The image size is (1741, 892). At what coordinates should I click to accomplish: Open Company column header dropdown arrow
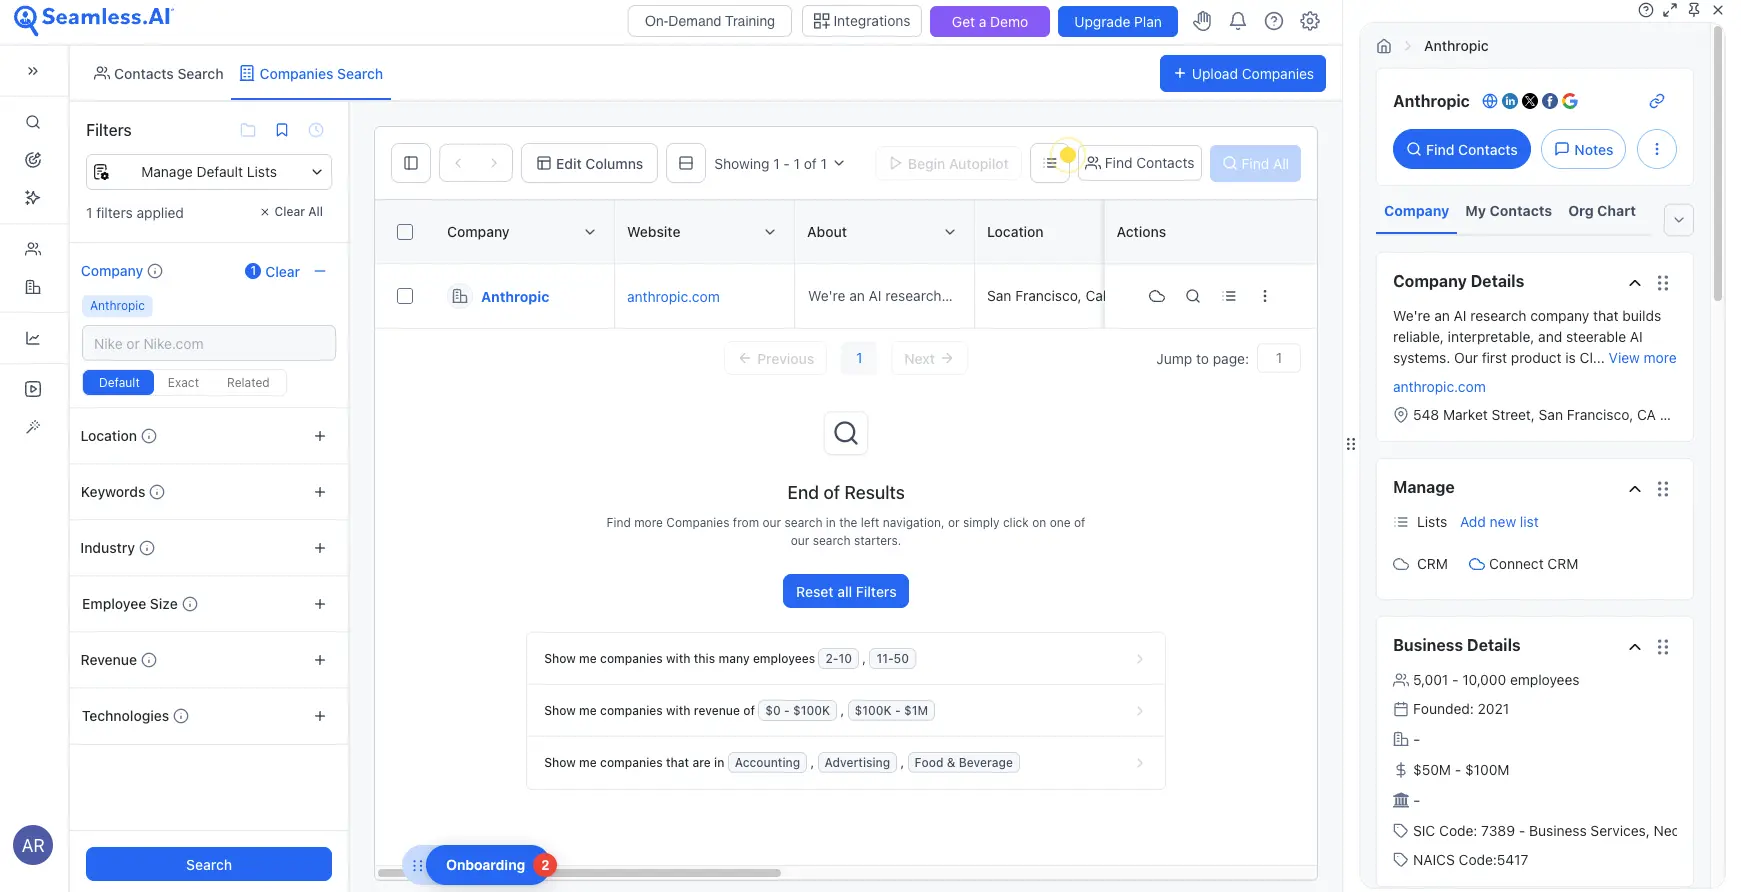tap(590, 232)
